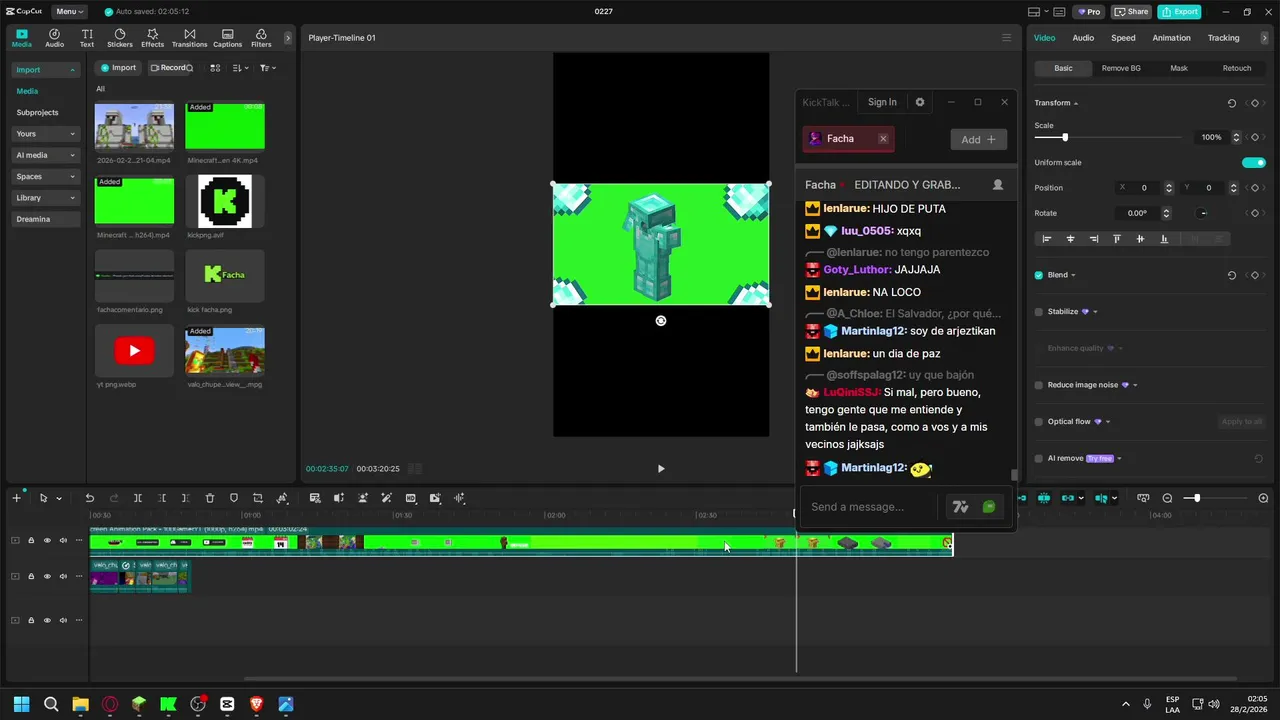Viewport: 1280px width, 720px height.
Task: Expand the AI media category
Action: click(x=45, y=155)
